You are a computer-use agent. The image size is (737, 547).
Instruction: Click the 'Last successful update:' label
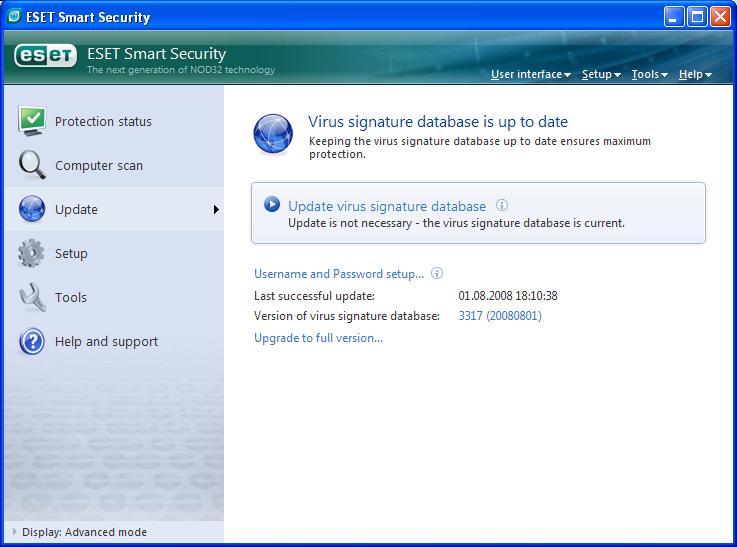click(x=314, y=296)
